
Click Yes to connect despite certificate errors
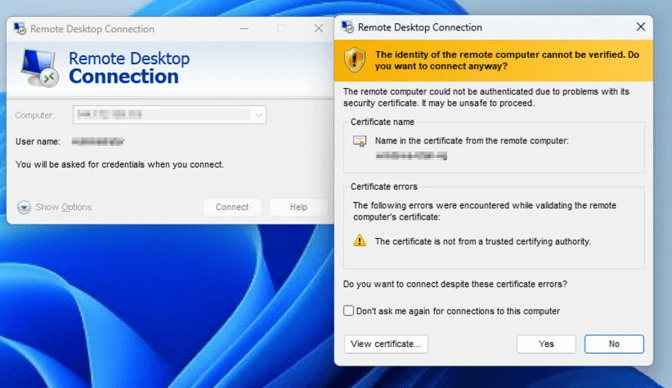point(546,344)
